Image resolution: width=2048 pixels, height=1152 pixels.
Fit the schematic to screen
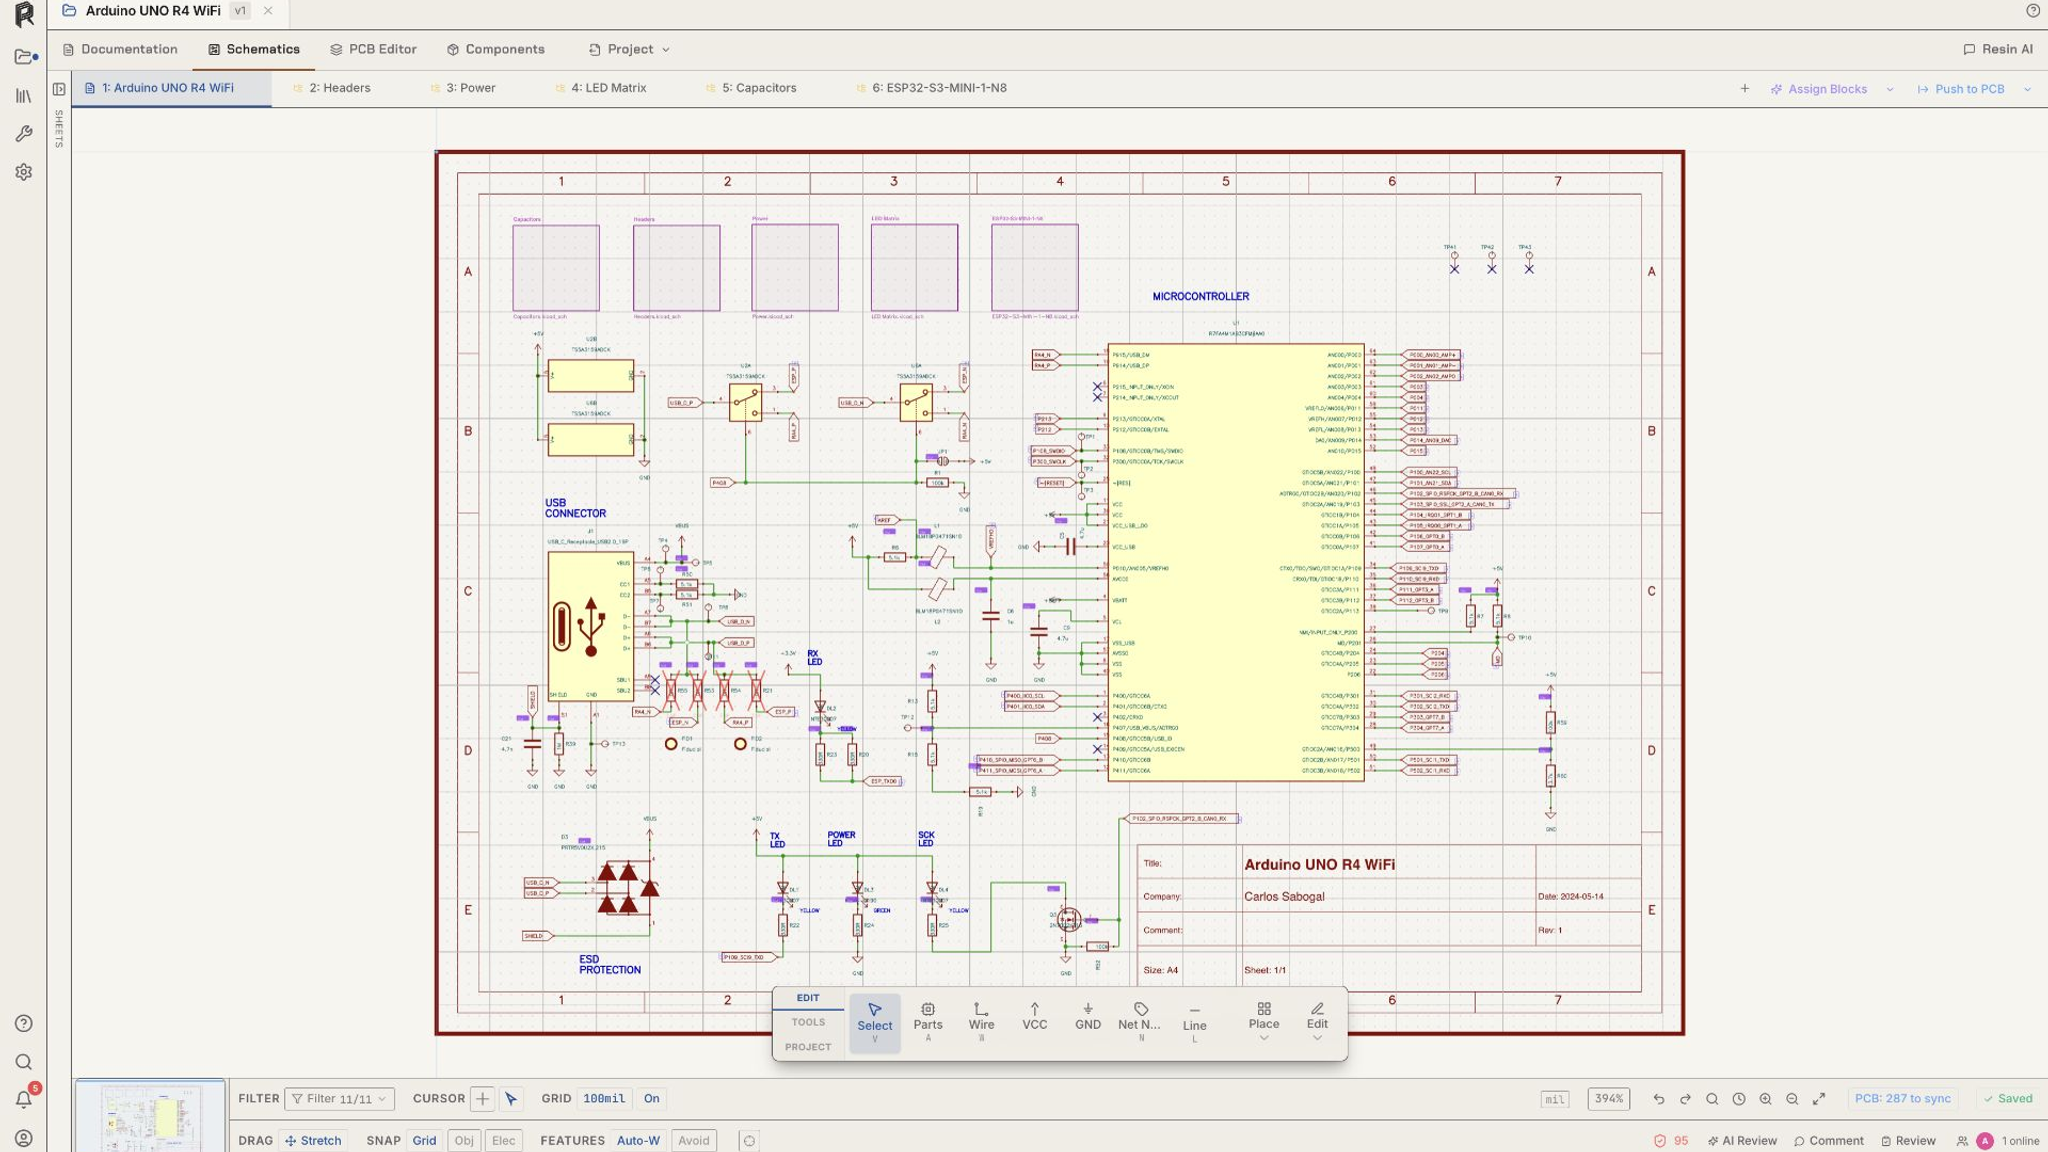(1819, 1099)
